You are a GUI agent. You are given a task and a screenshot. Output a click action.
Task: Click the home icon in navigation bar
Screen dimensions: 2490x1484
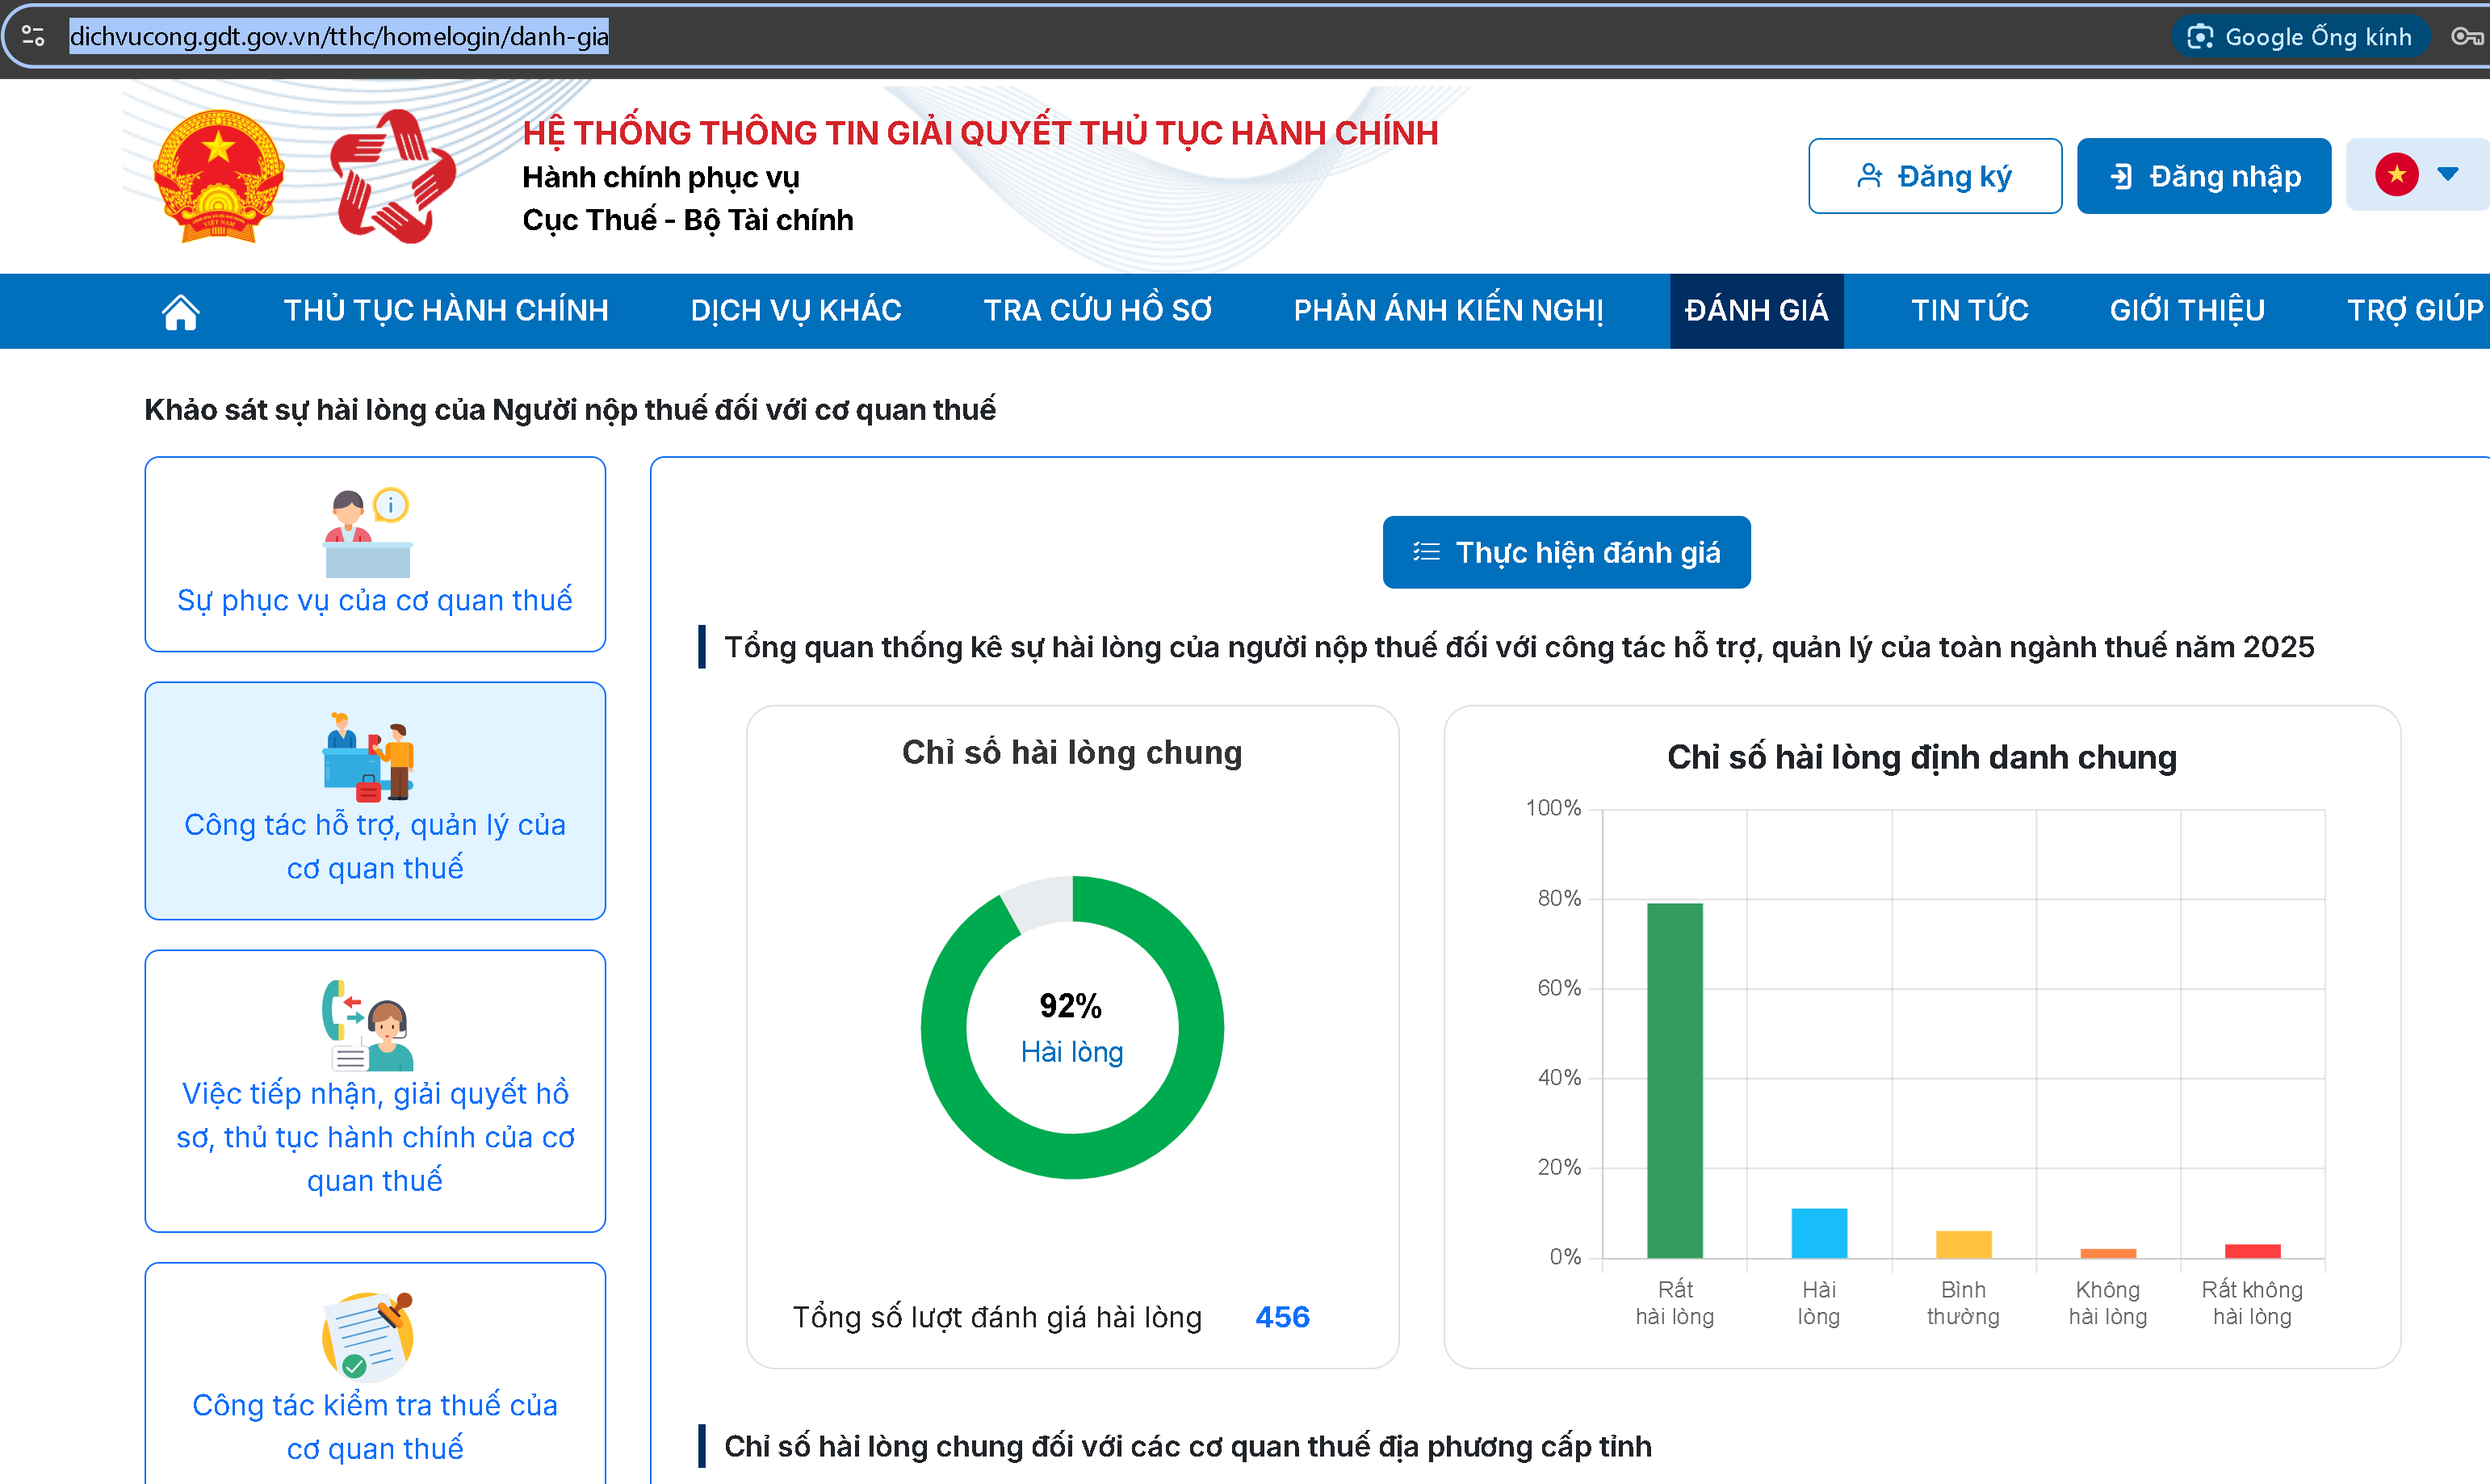pyautogui.click(x=181, y=311)
